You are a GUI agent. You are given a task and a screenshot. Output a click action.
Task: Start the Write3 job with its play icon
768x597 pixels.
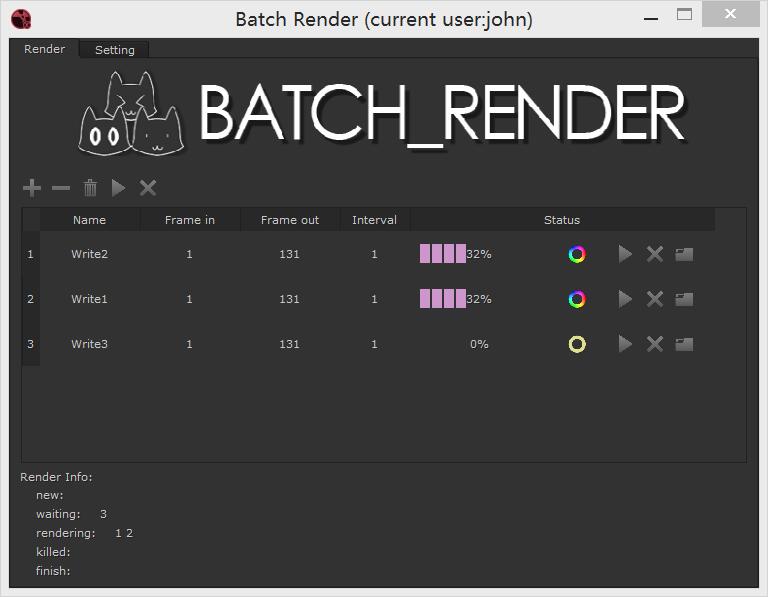(625, 344)
